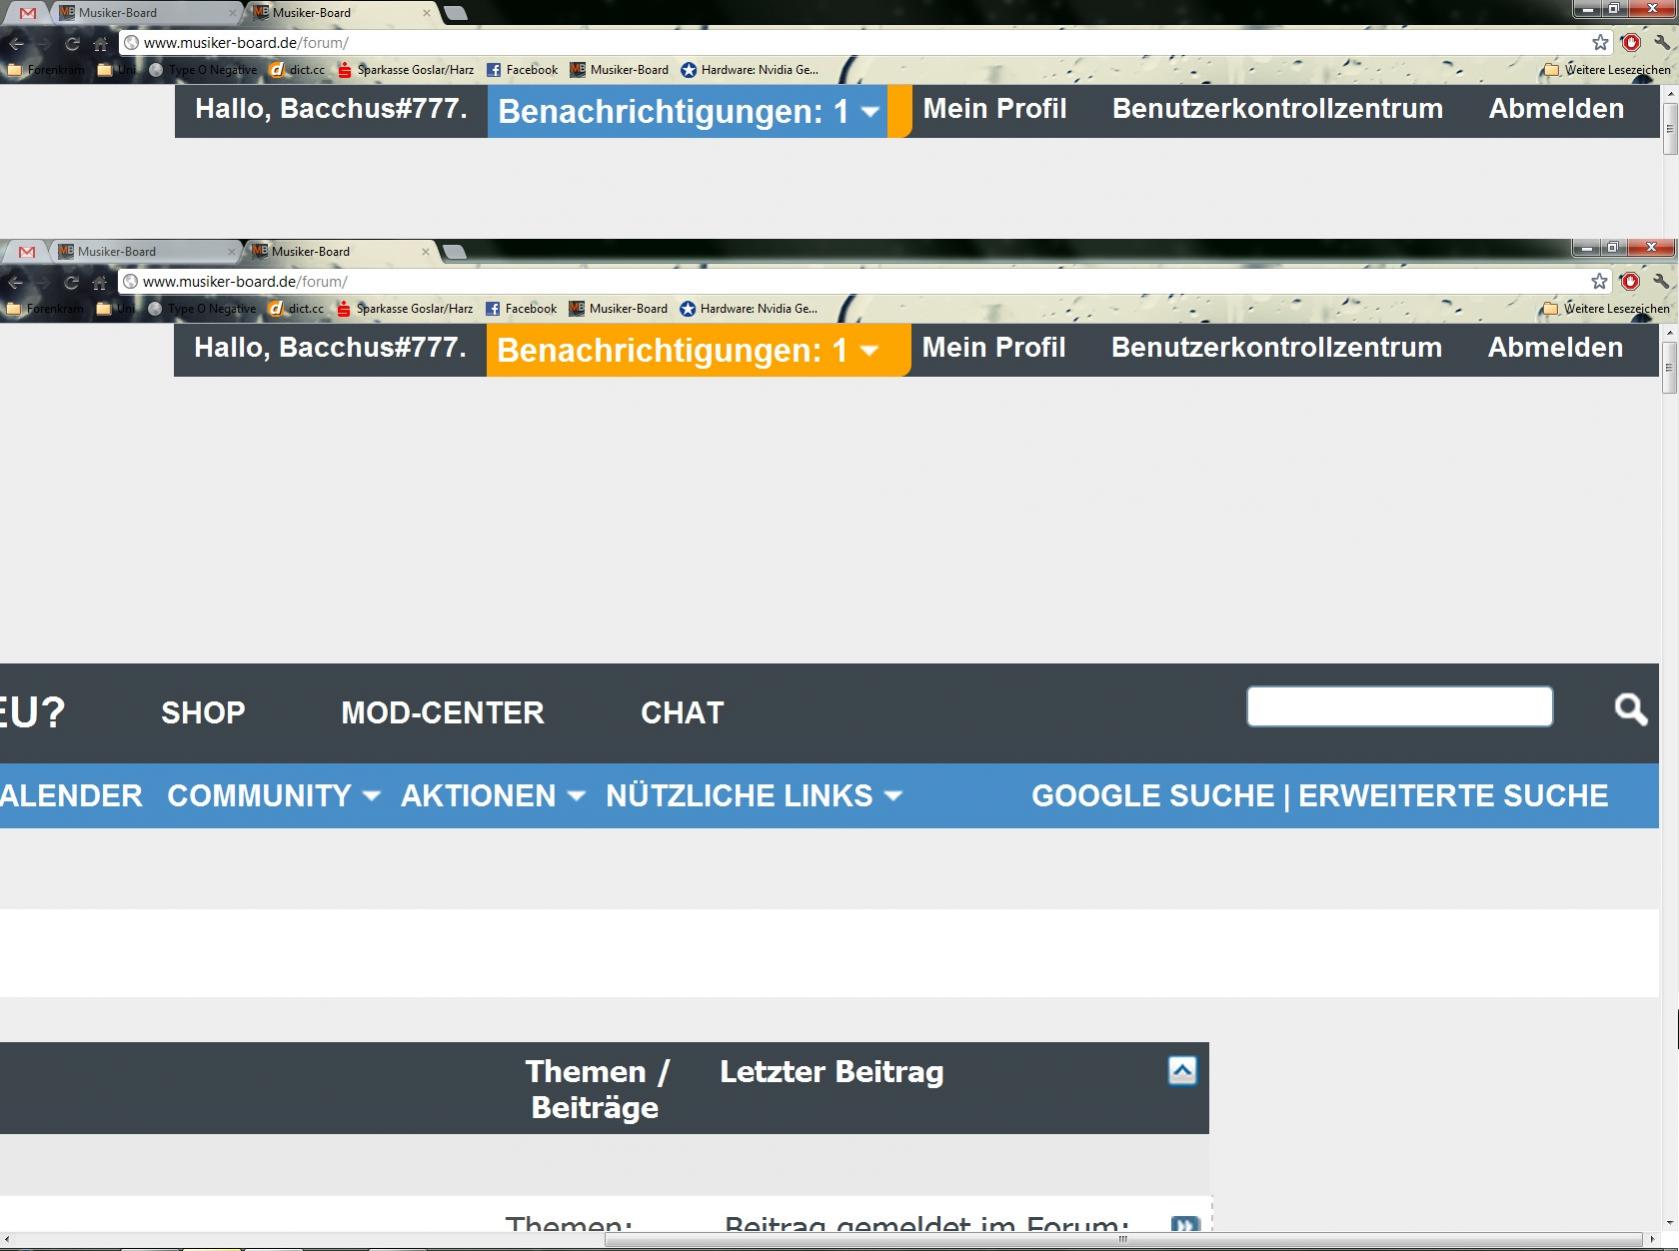The image size is (1679, 1251).
Task: Click the lower browser's horizontal scrollbar thumb
Action: 1123,1240
